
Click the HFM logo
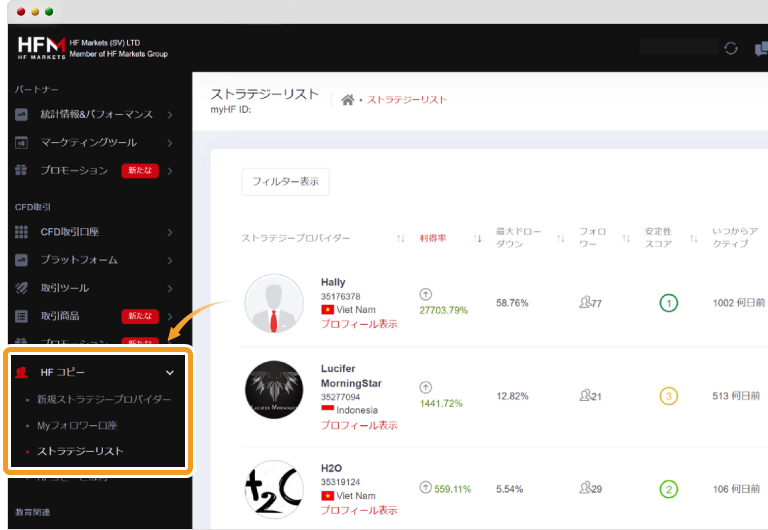(42, 48)
